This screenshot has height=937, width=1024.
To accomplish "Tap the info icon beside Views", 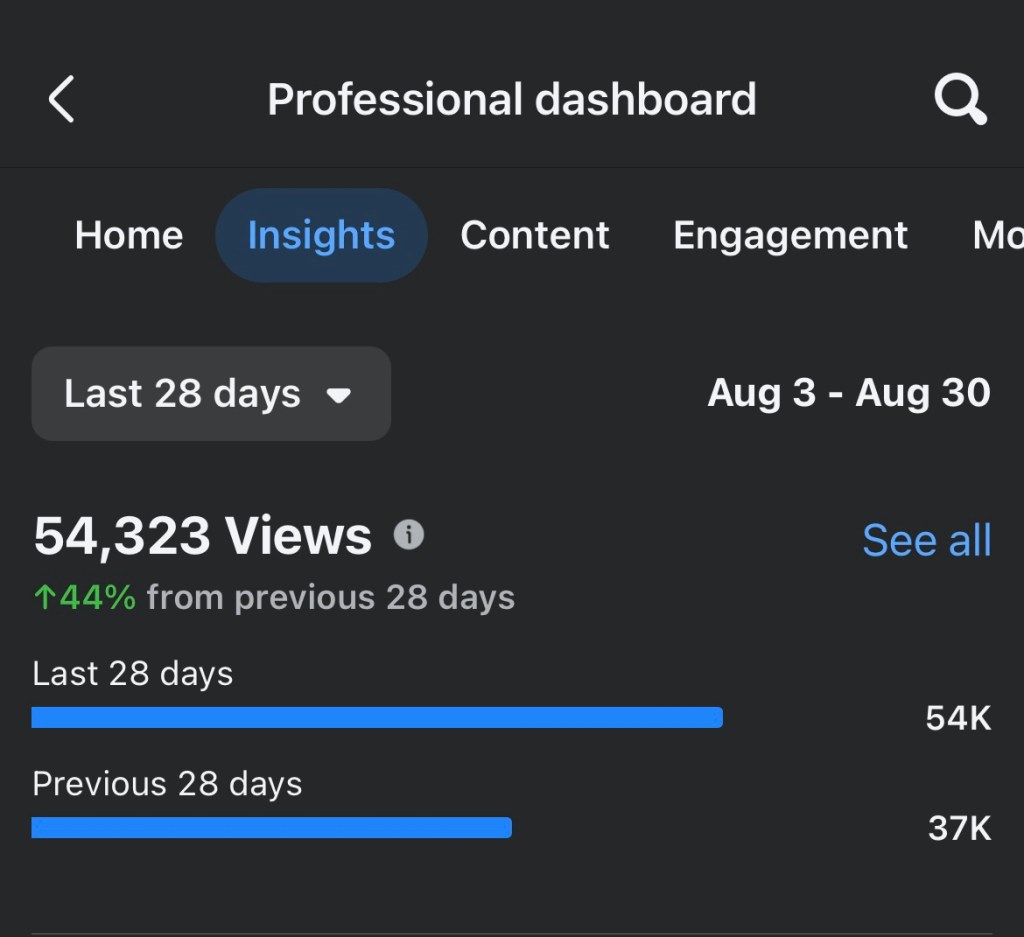I will pyautogui.click(x=408, y=536).
